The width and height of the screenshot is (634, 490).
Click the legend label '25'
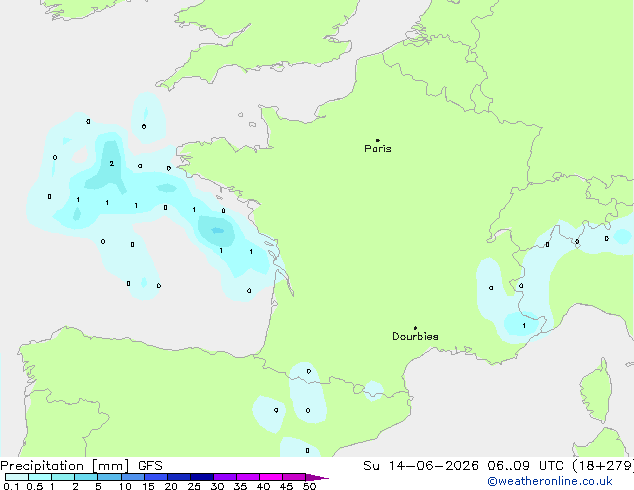click(x=194, y=486)
